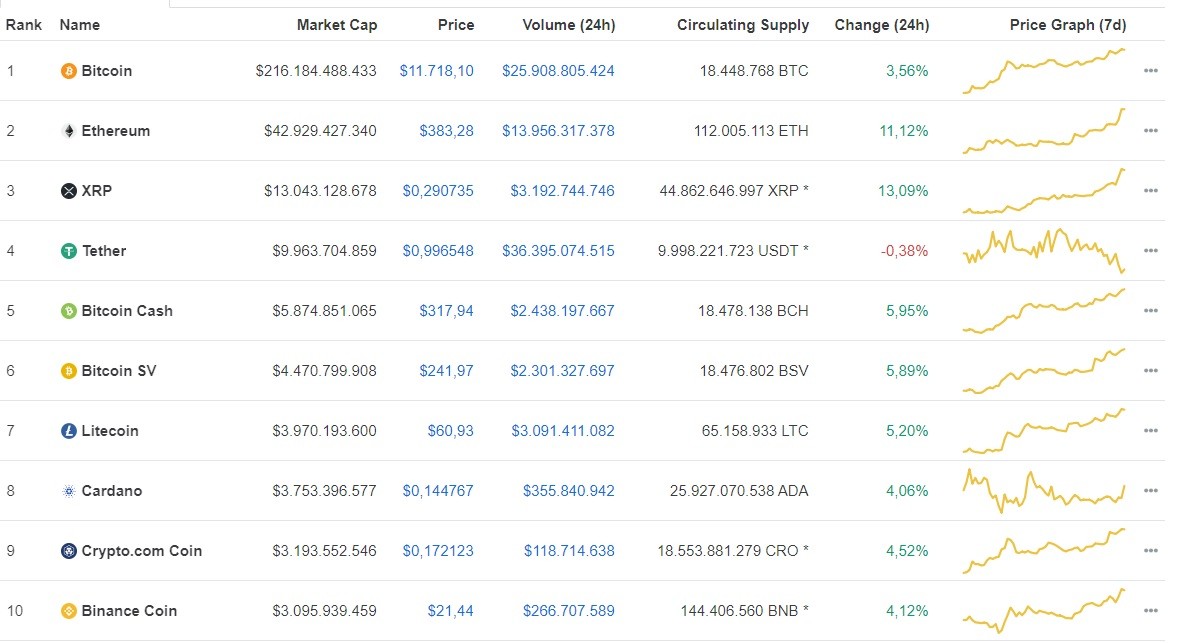Open the three-dot menu on Tether row

coord(1152,251)
